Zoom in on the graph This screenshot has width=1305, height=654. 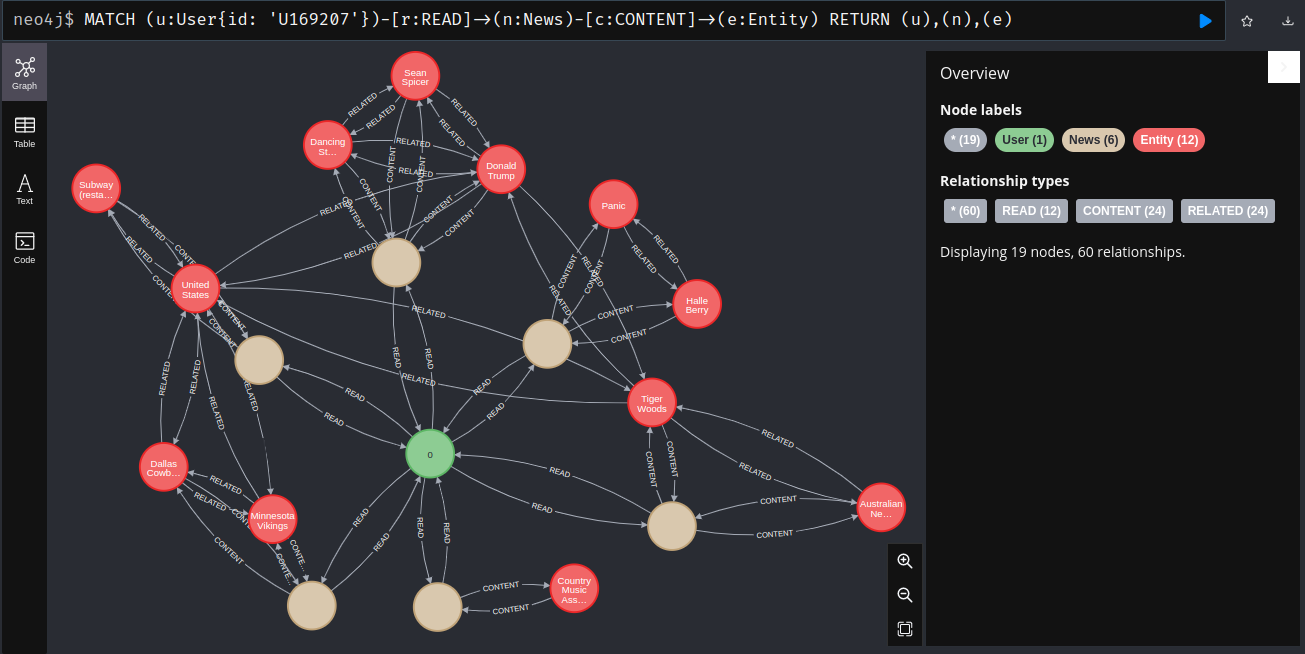coord(905,561)
